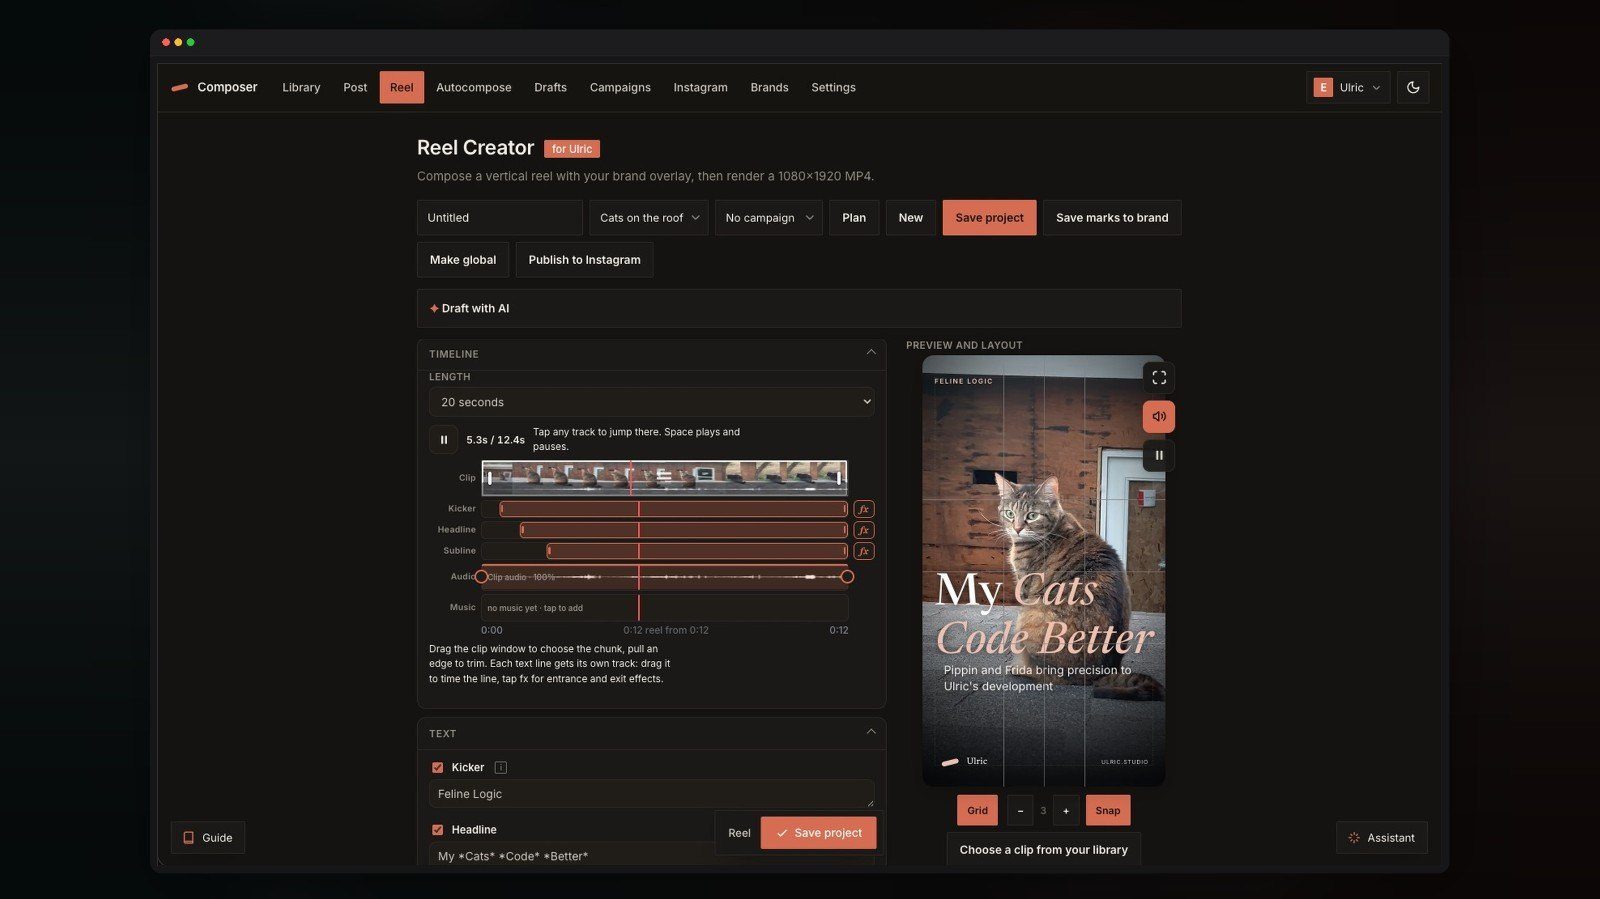
Task: Click the Music track to add music
Action: [x=664, y=608]
